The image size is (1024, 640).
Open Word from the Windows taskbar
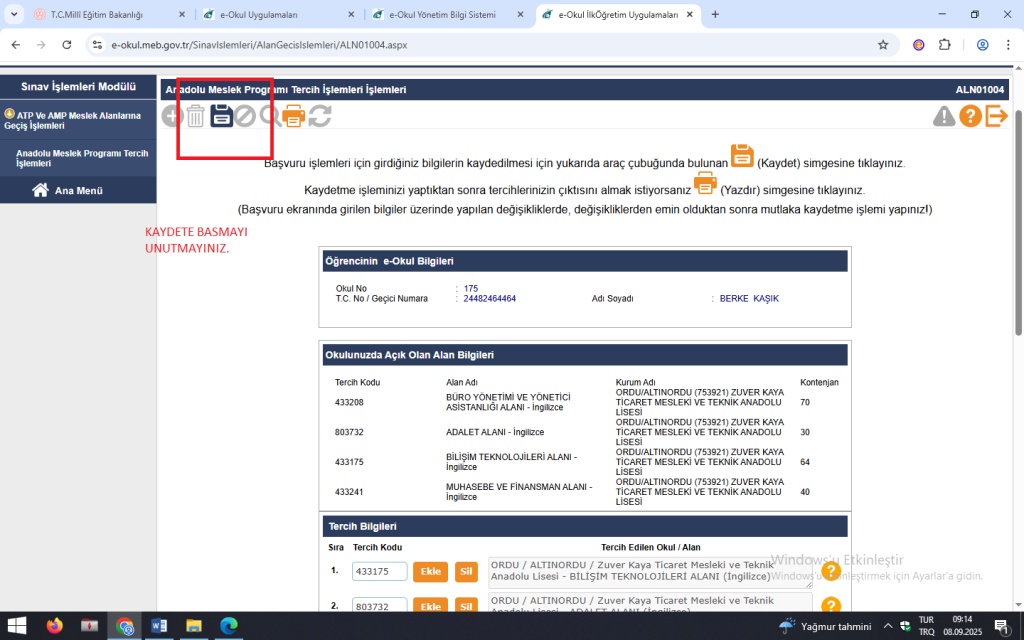[158, 626]
